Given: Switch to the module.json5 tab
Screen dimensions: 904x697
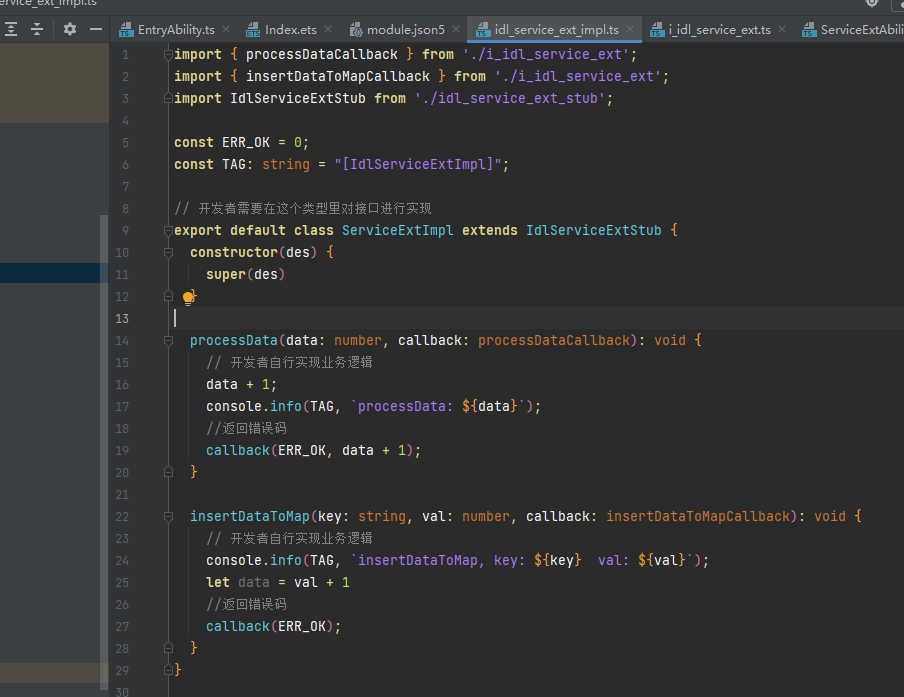Looking at the screenshot, I should click(405, 30).
